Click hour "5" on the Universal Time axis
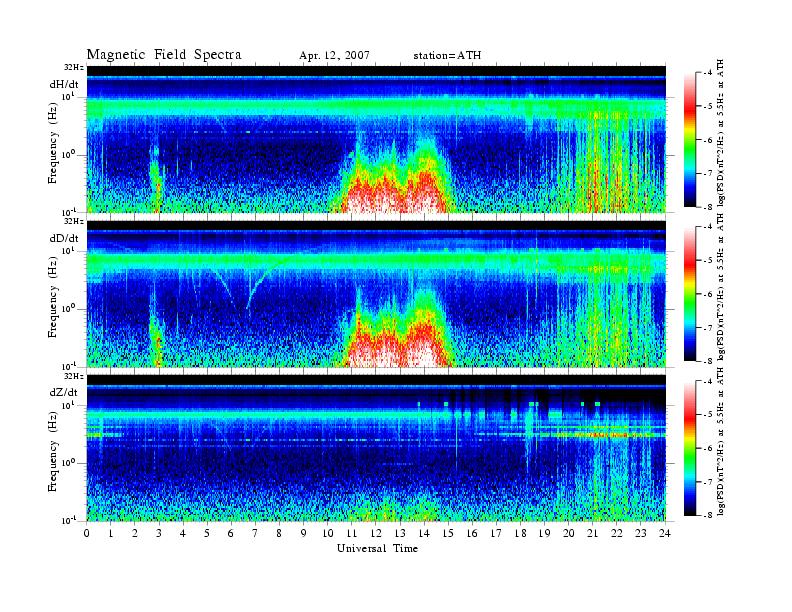Viewport: 792px width, 612px height. [207, 533]
